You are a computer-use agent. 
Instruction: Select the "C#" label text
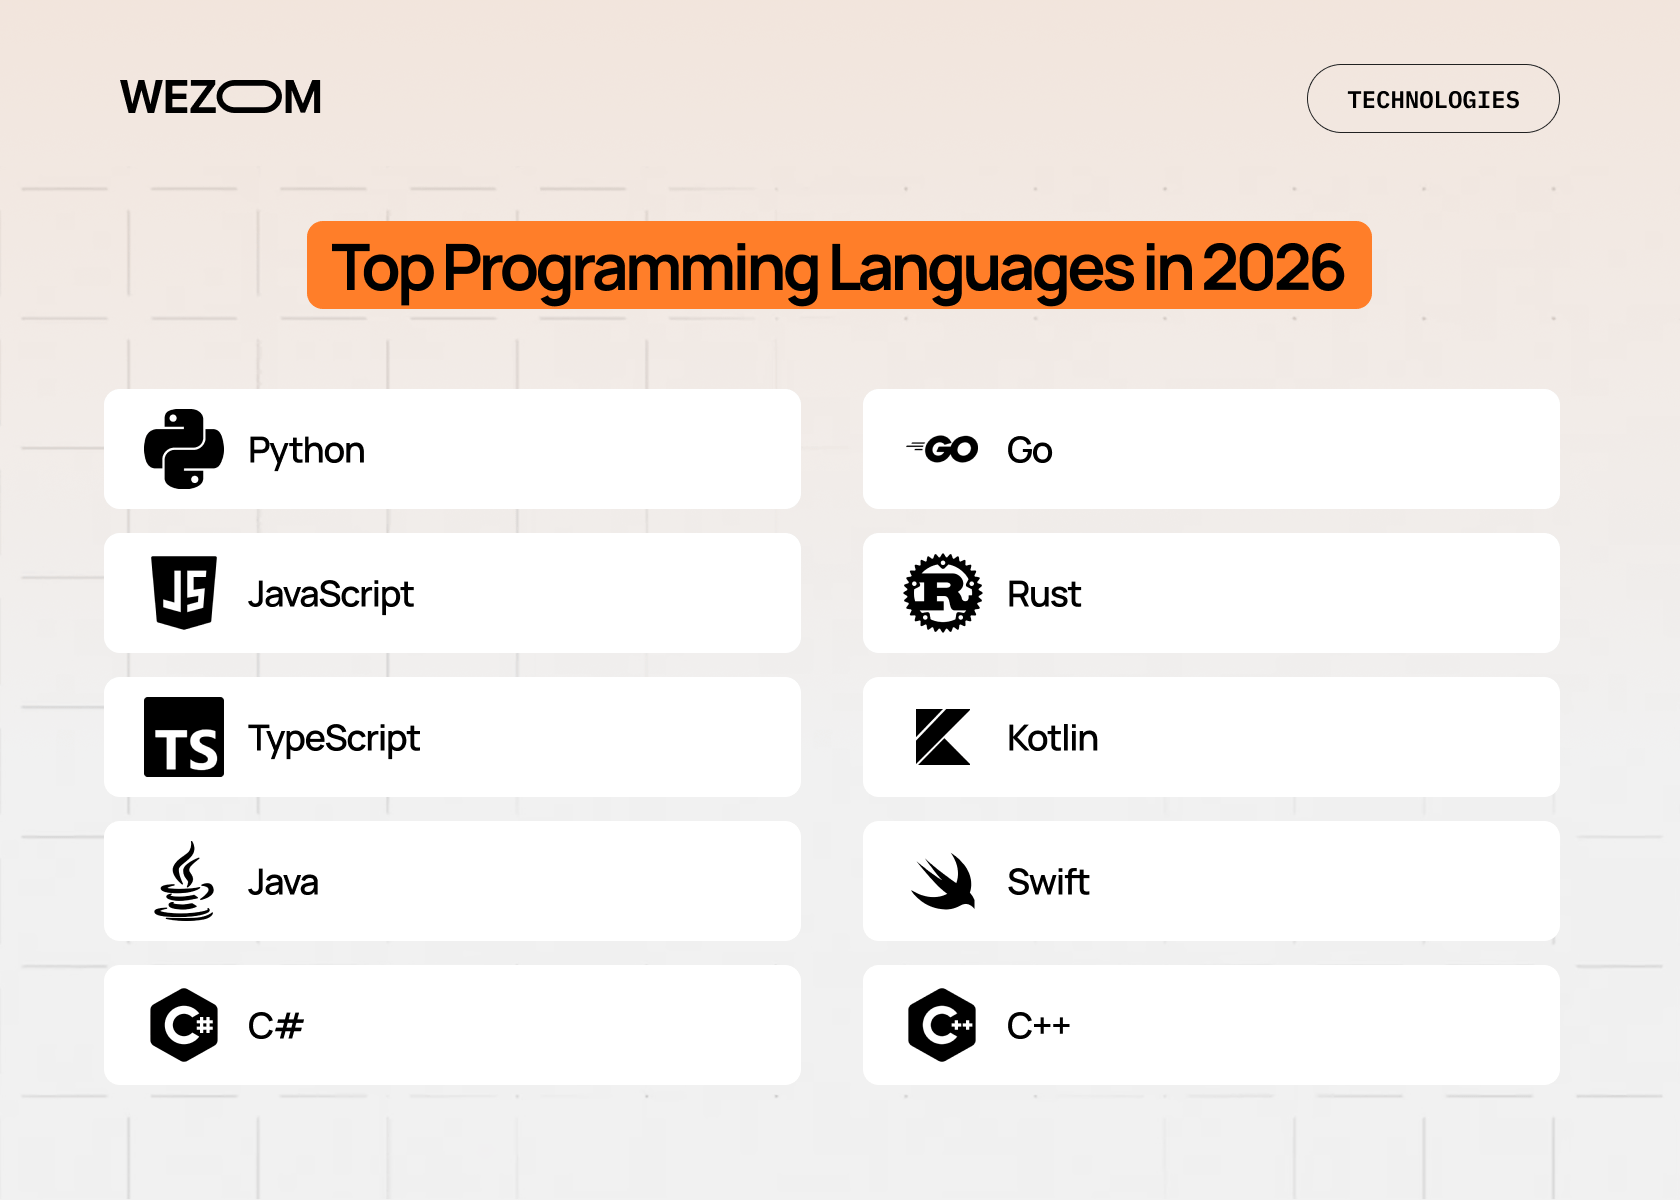click(275, 1026)
